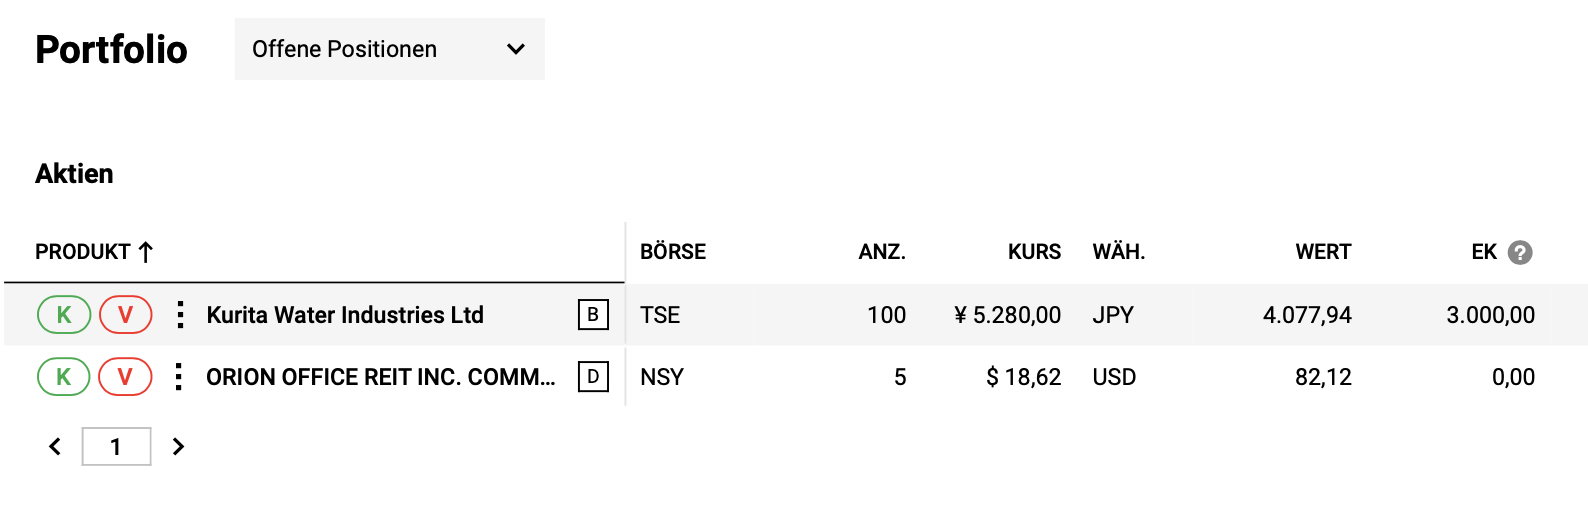The image size is (1588, 514).
Task: Click the EK help question mark icon
Action: coord(1520,252)
